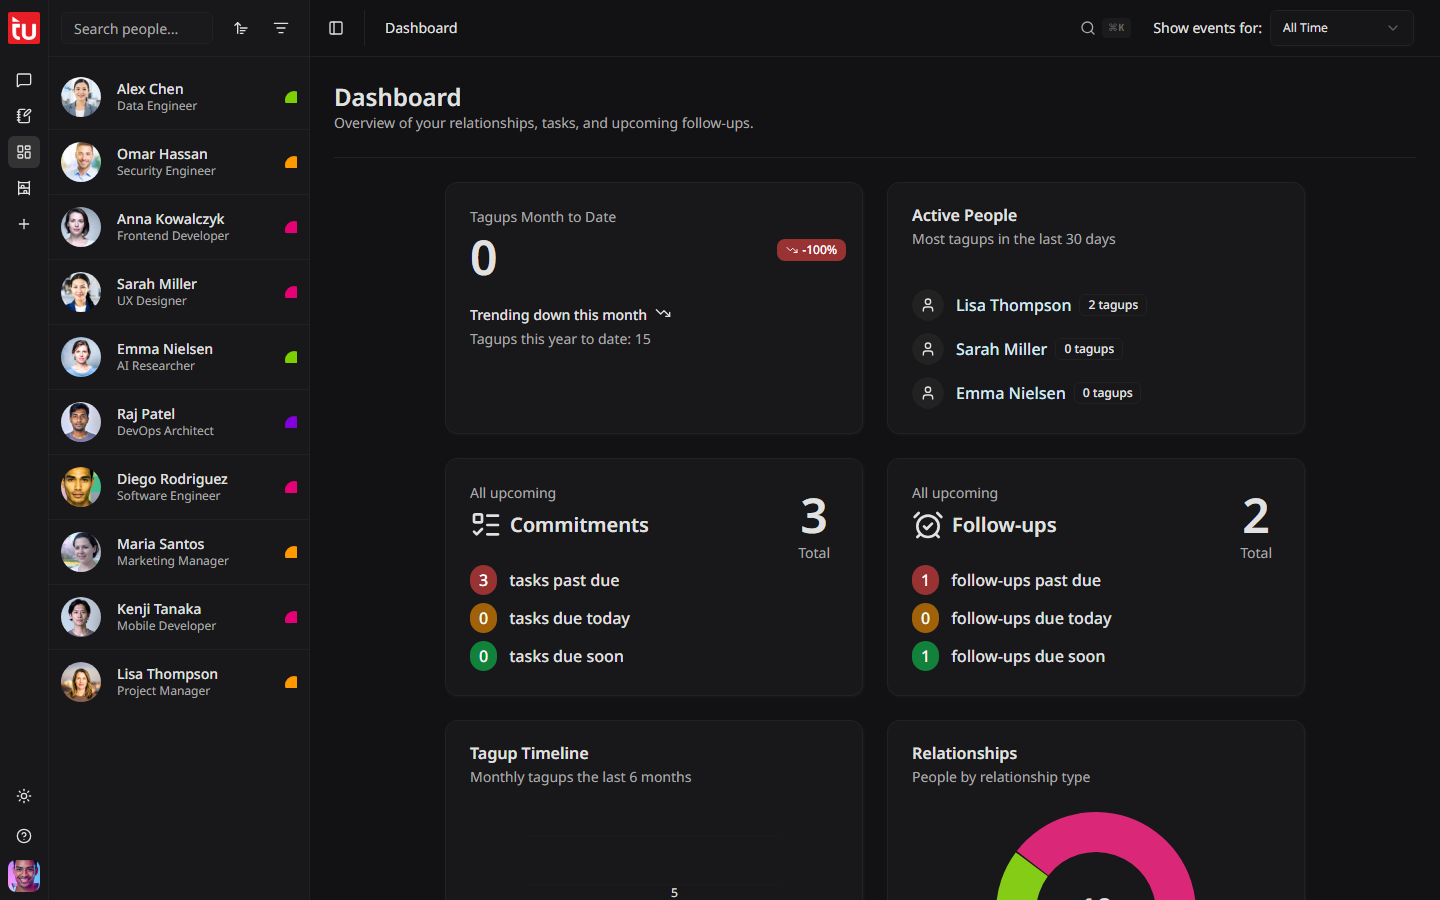Image resolution: width=1440 pixels, height=900 pixels.
Task: Open the notes edit icon in sidebar
Action: (x=24, y=116)
